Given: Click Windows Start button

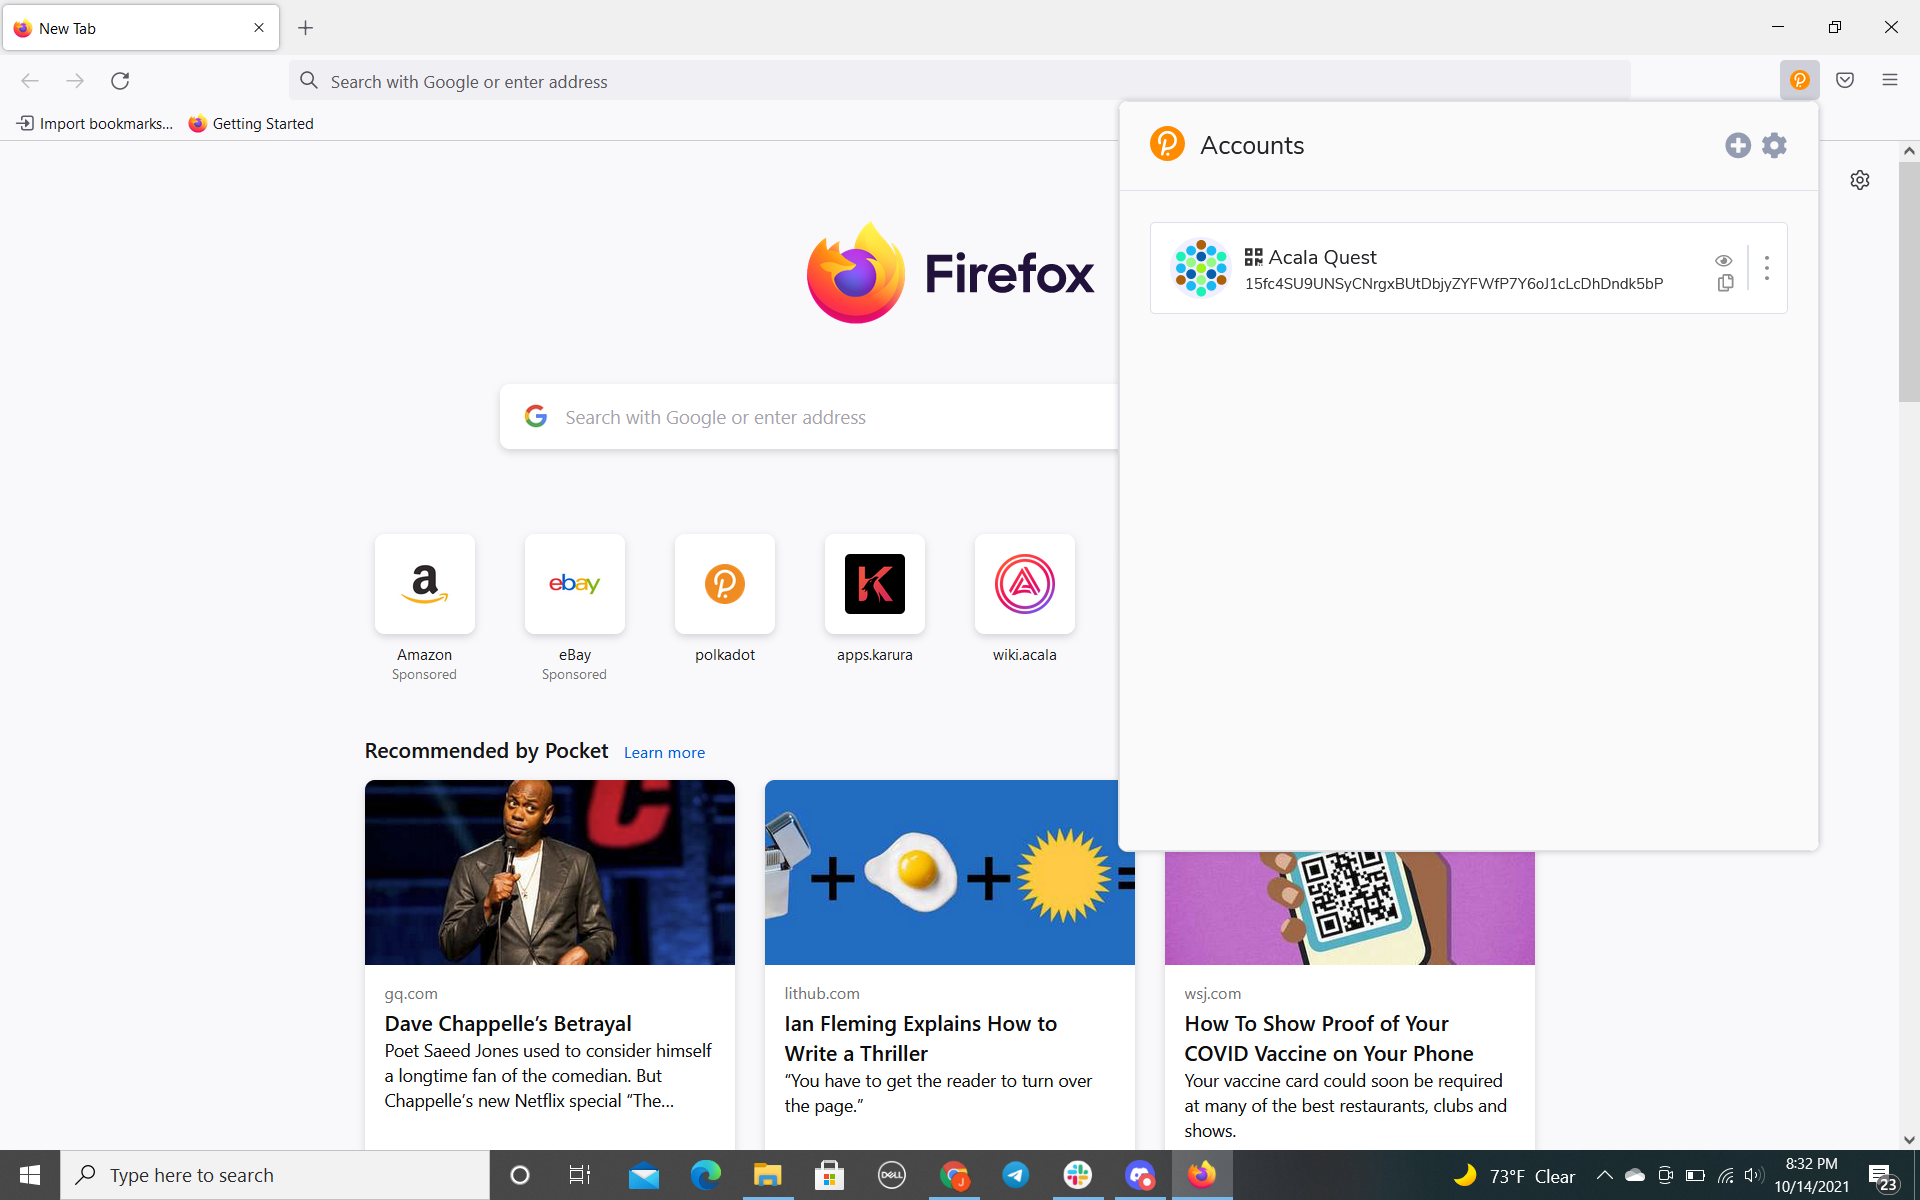Looking at the screenshot, I should click(30, 1175).
